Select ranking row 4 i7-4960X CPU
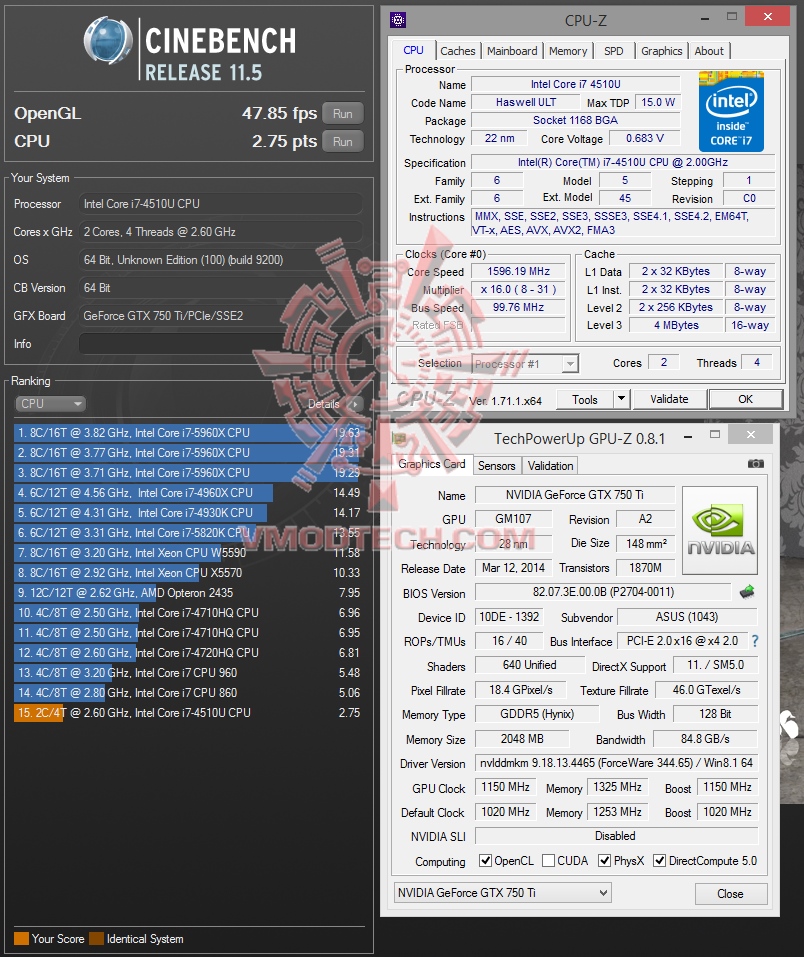 point(188,493)
